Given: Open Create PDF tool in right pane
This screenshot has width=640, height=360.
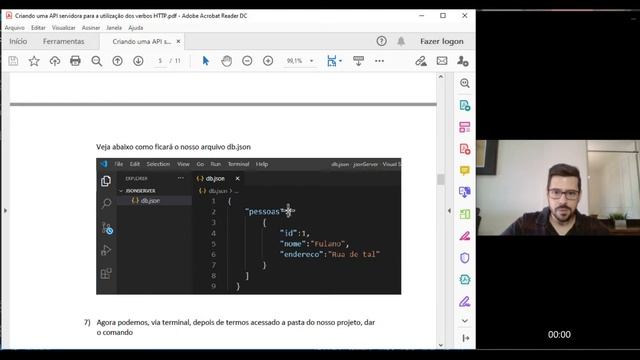Looking at the screenshot, I should tap(464, 149).
